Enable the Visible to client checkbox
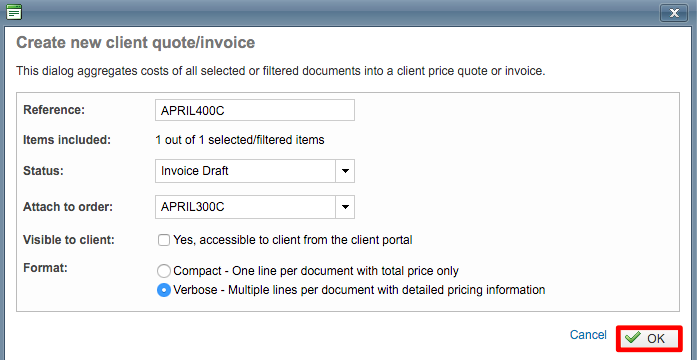697x360 pixels. click(164, 240)
